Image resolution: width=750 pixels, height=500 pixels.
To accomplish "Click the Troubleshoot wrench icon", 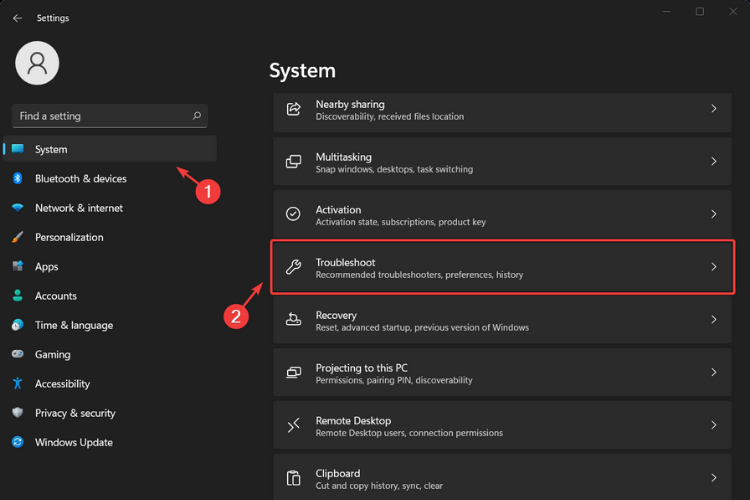I will tap(293, 267).
